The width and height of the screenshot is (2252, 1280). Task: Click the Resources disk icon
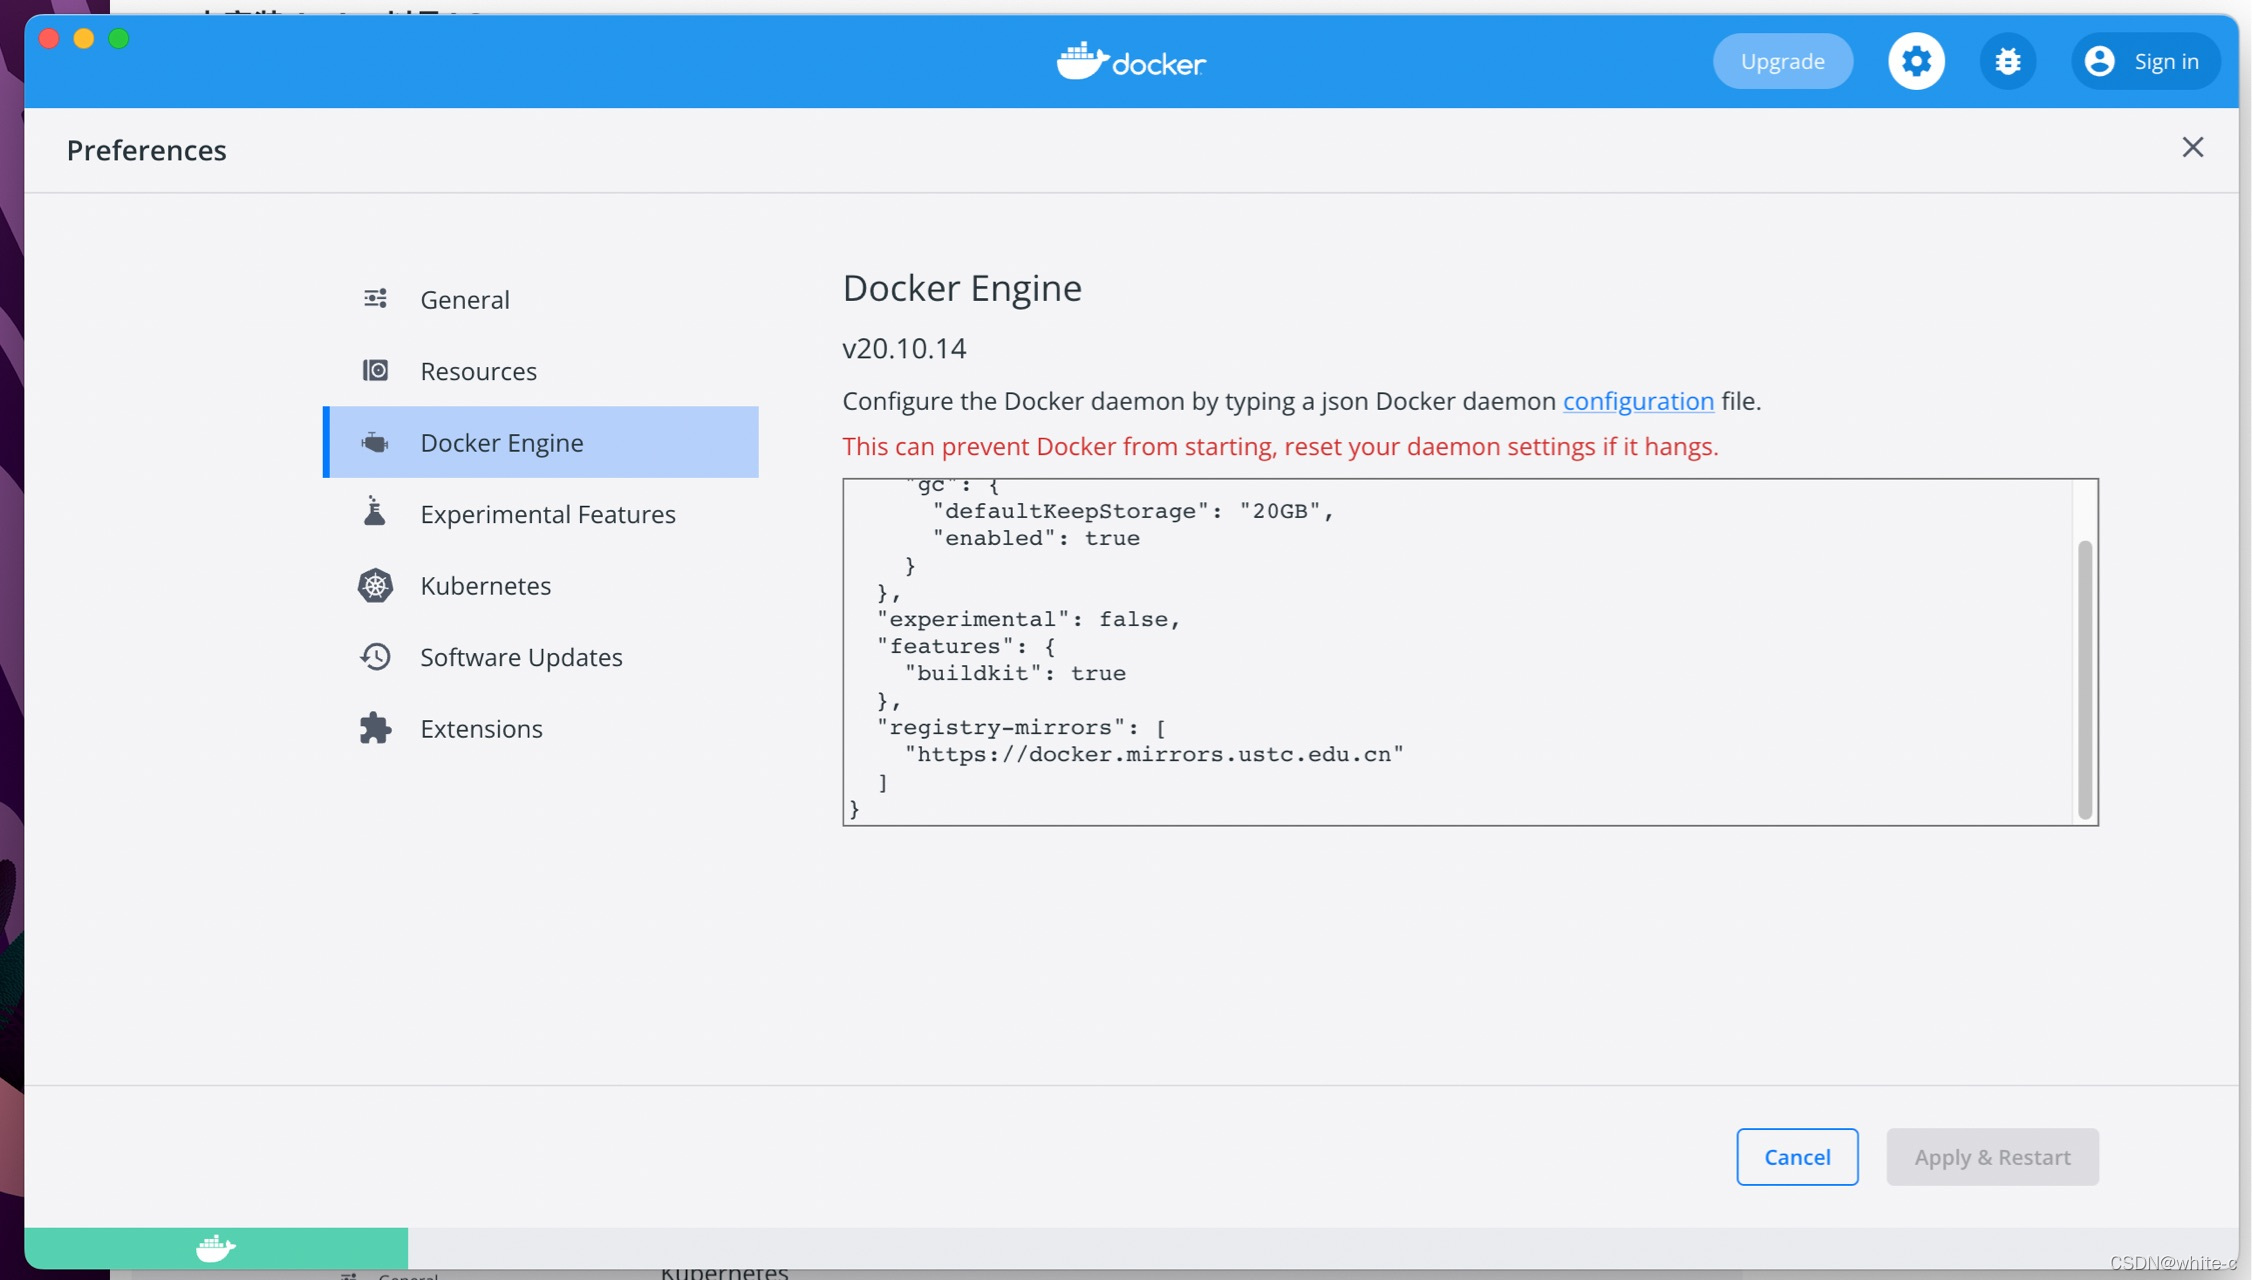(375, 371)
